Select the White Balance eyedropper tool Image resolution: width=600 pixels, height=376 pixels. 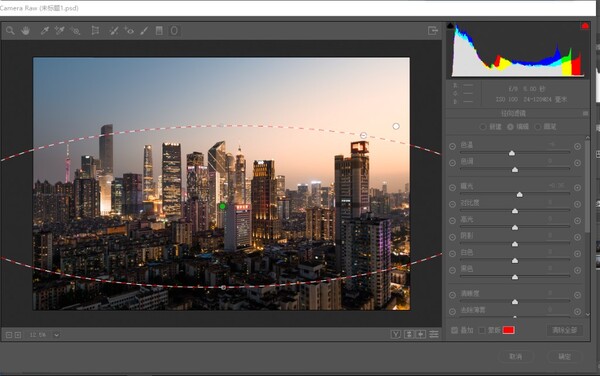(x=45, y=31)
